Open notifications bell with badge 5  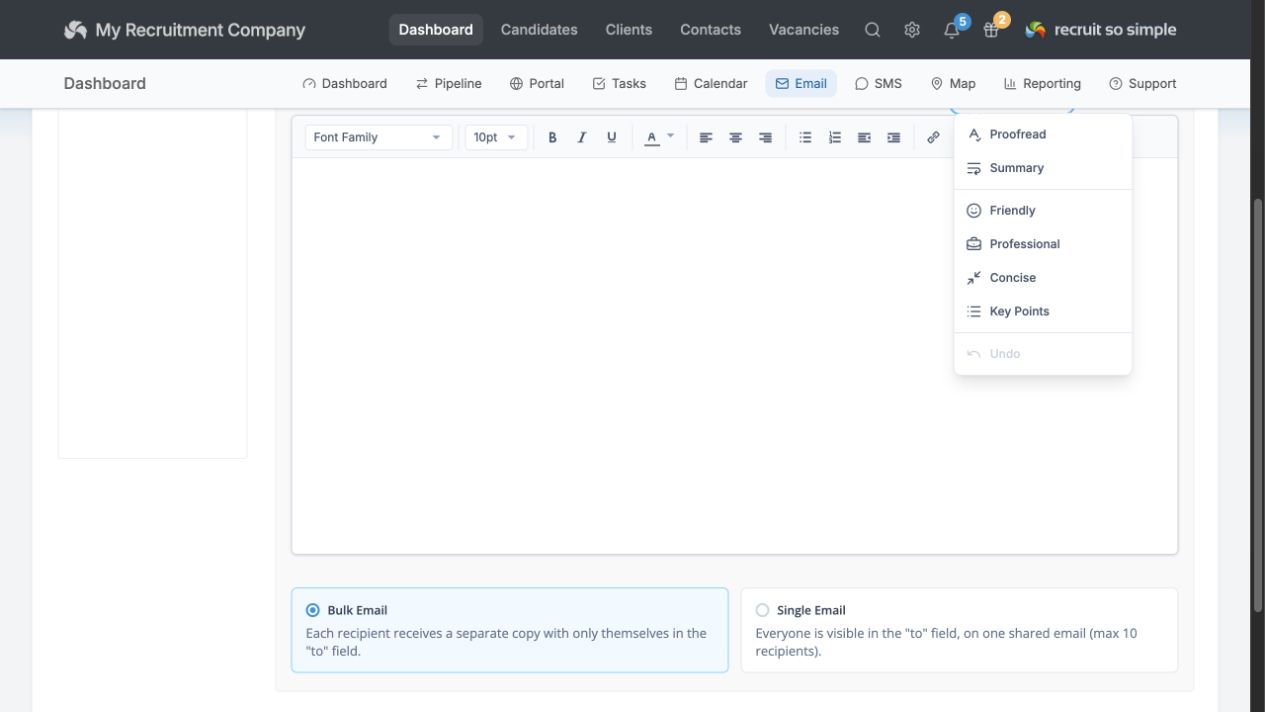tap(952, 30)
